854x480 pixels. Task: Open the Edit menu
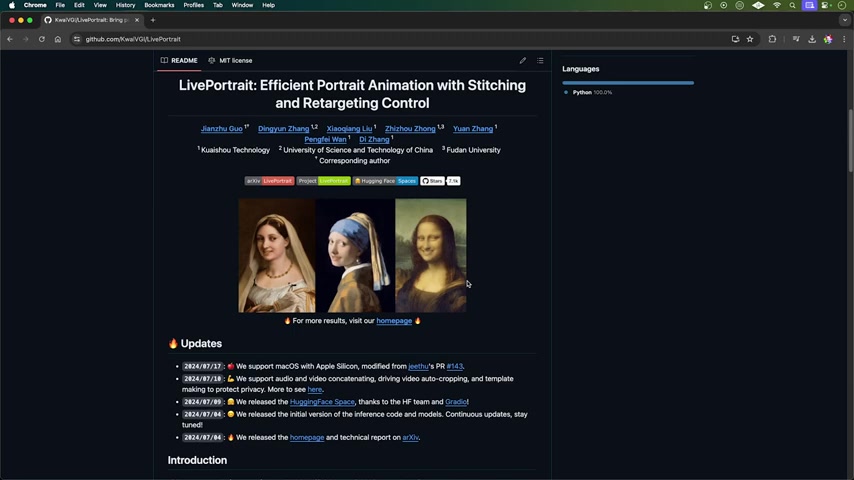coord(79,5)
